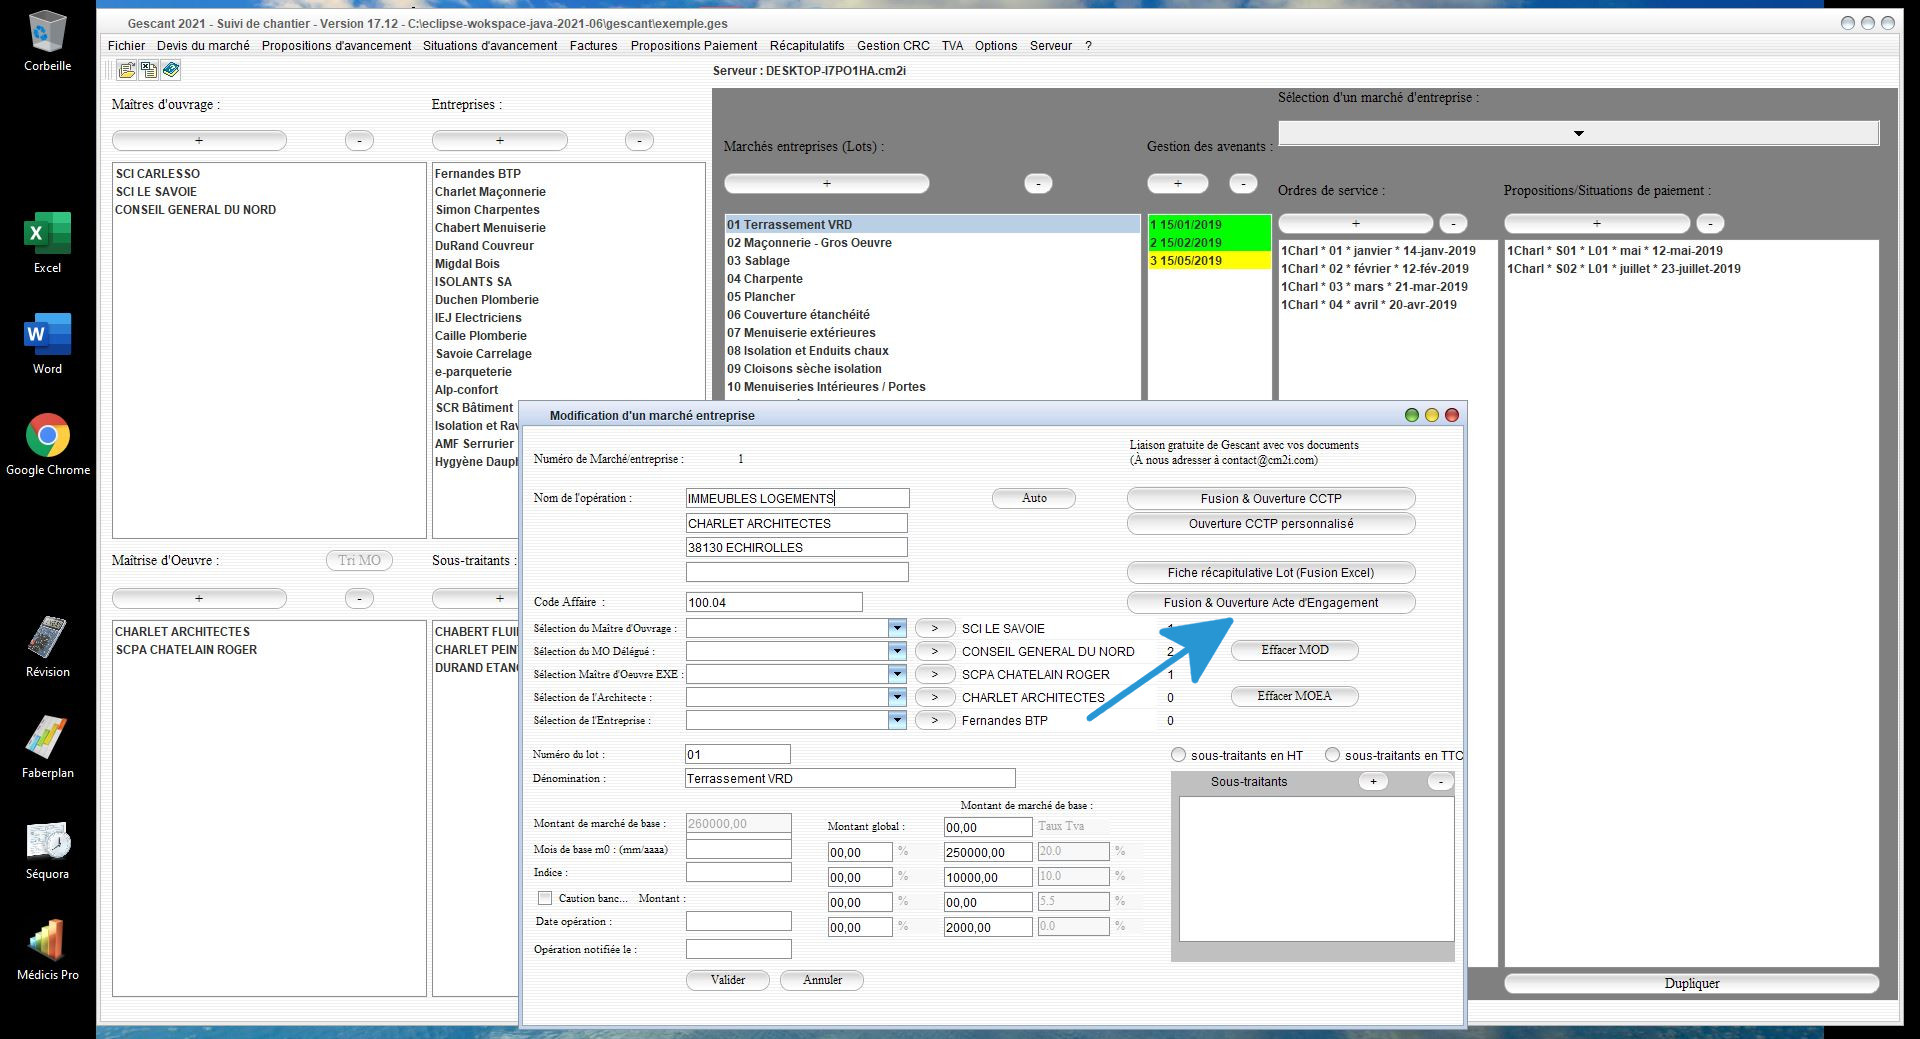This screenshot has width=1920, height=1039.
Task: Select the green avenant 1 15/01/2019
Action: (x=1209, y=224)
